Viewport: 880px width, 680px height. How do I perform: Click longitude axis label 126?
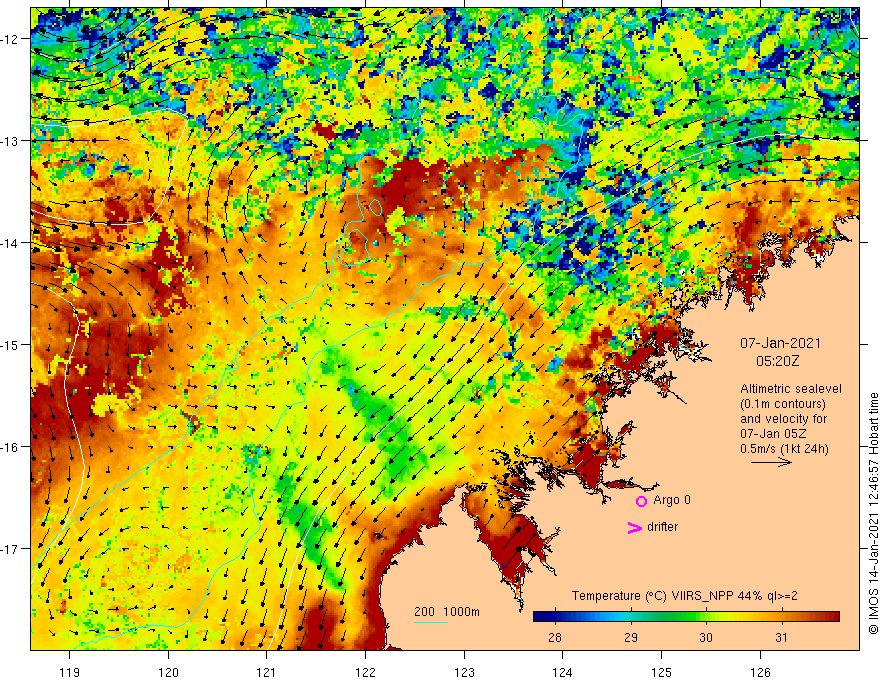point(760,672)
